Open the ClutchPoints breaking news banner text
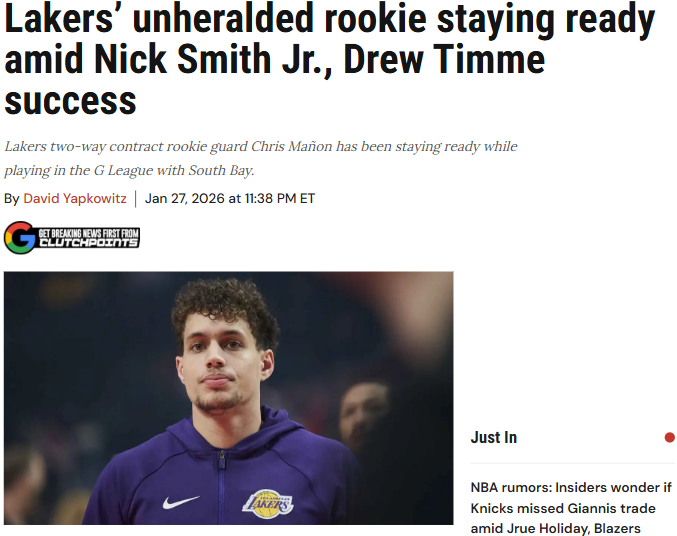This screenshot has width=677, height=536. (89, 238)
